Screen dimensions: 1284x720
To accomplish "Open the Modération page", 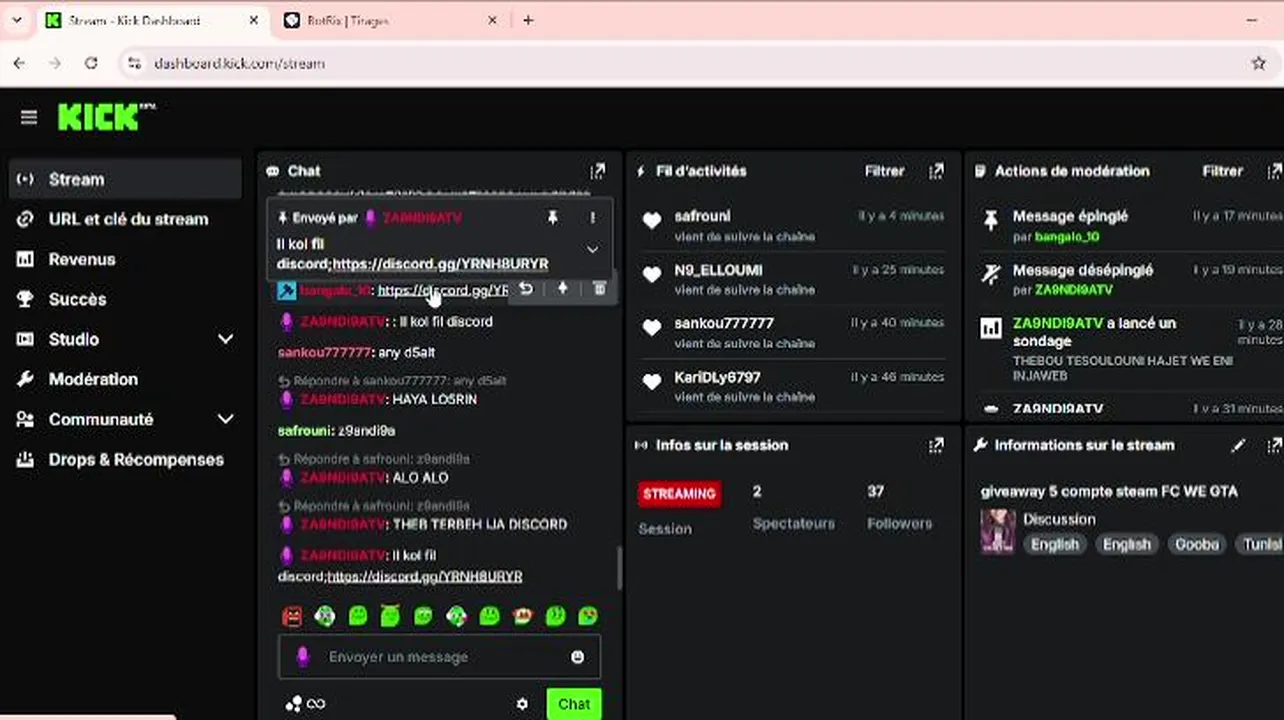I will click(x=126, y=379).
